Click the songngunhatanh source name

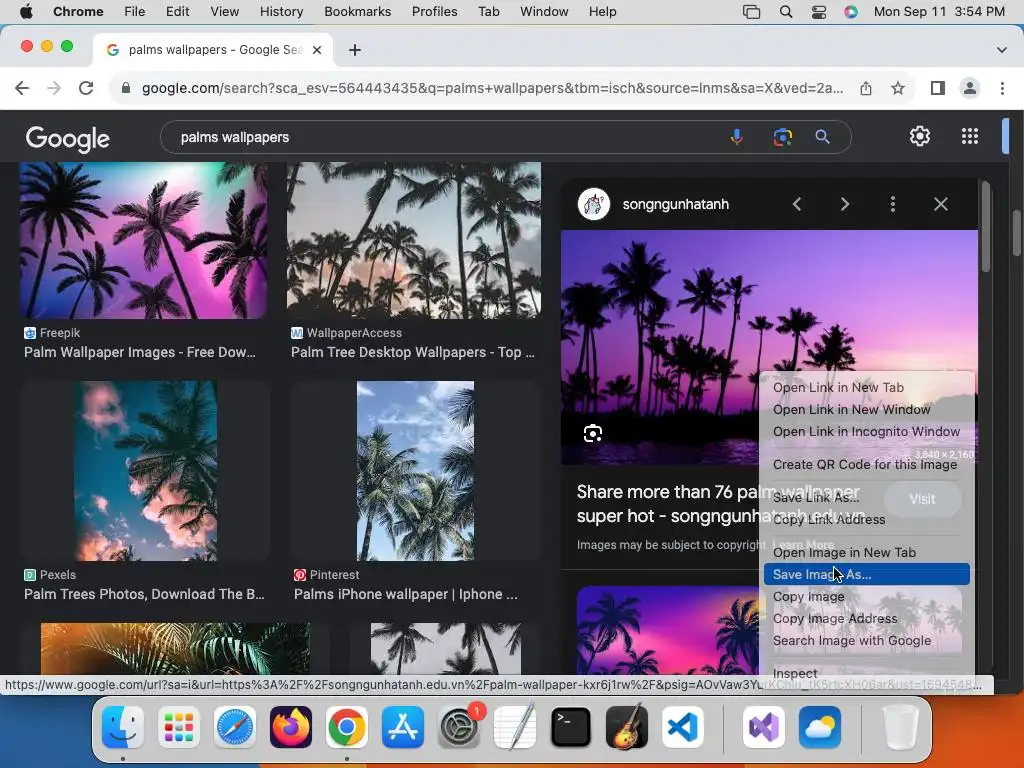(675, 204)
